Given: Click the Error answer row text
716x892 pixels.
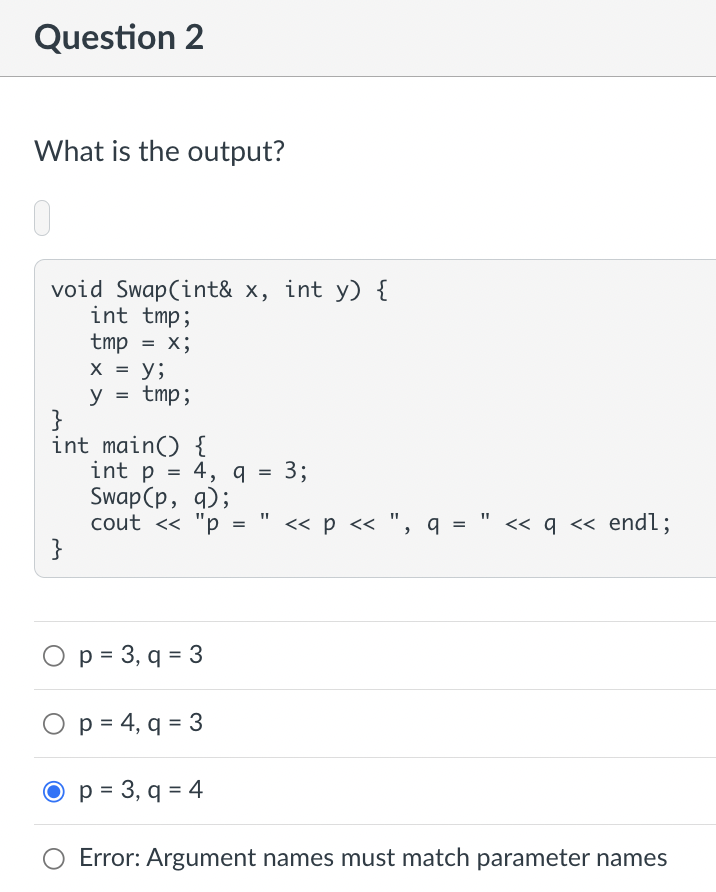Looking at the screenshot, I should [372, 857].
